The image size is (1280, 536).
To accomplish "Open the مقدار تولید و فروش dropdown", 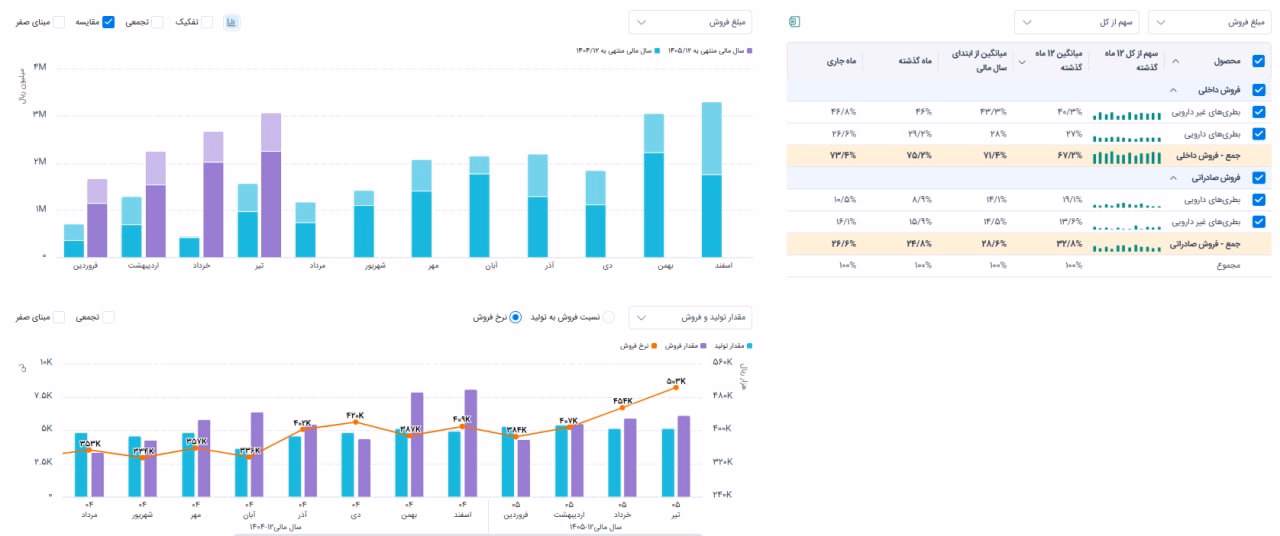I will point(690,317).
